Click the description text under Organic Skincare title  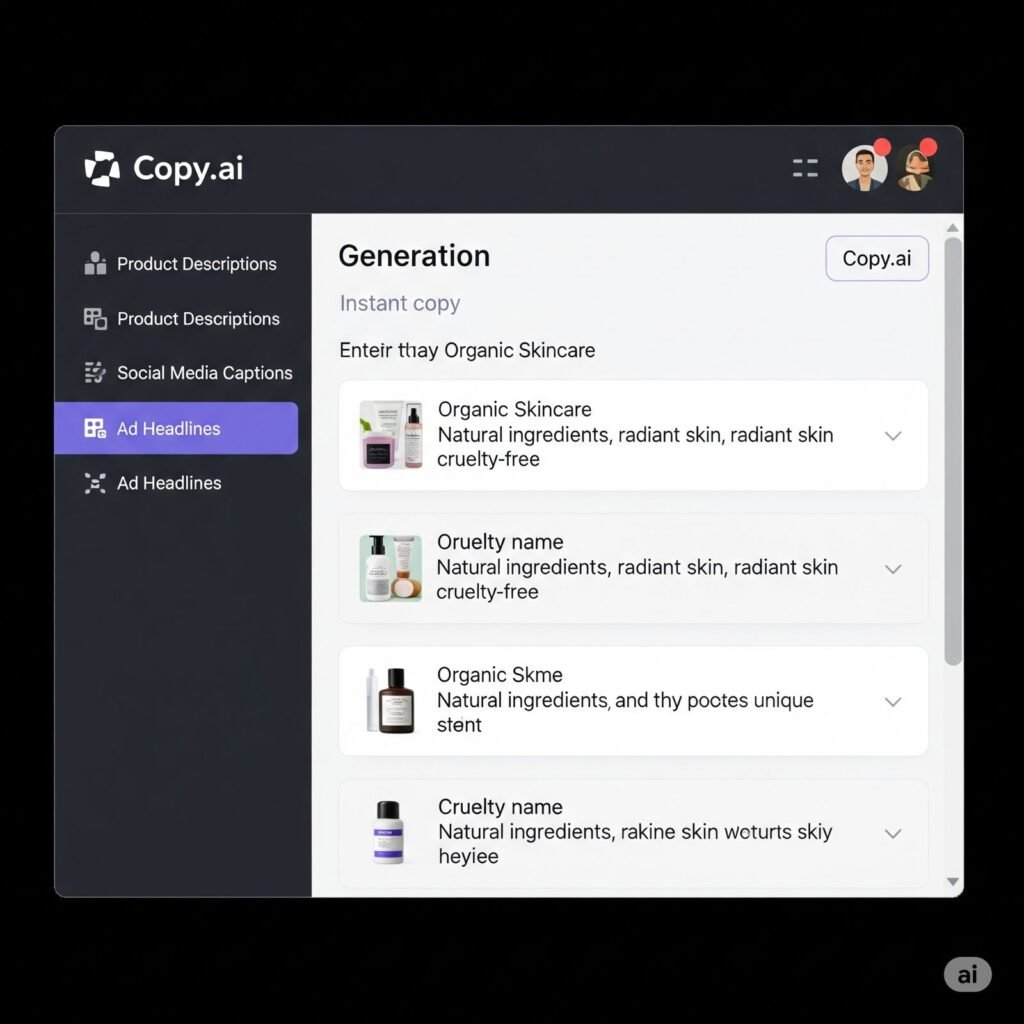point(635,447)
